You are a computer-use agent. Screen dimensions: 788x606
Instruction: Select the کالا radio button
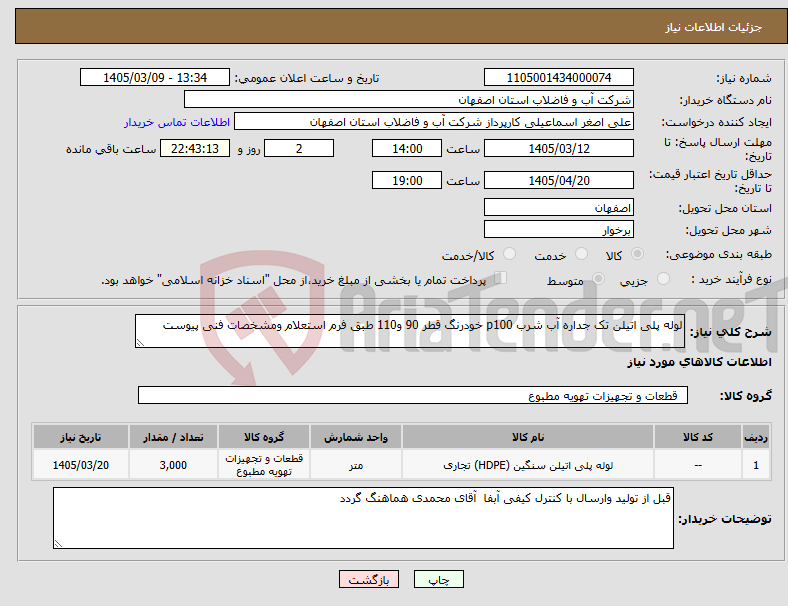click(637, 254)
